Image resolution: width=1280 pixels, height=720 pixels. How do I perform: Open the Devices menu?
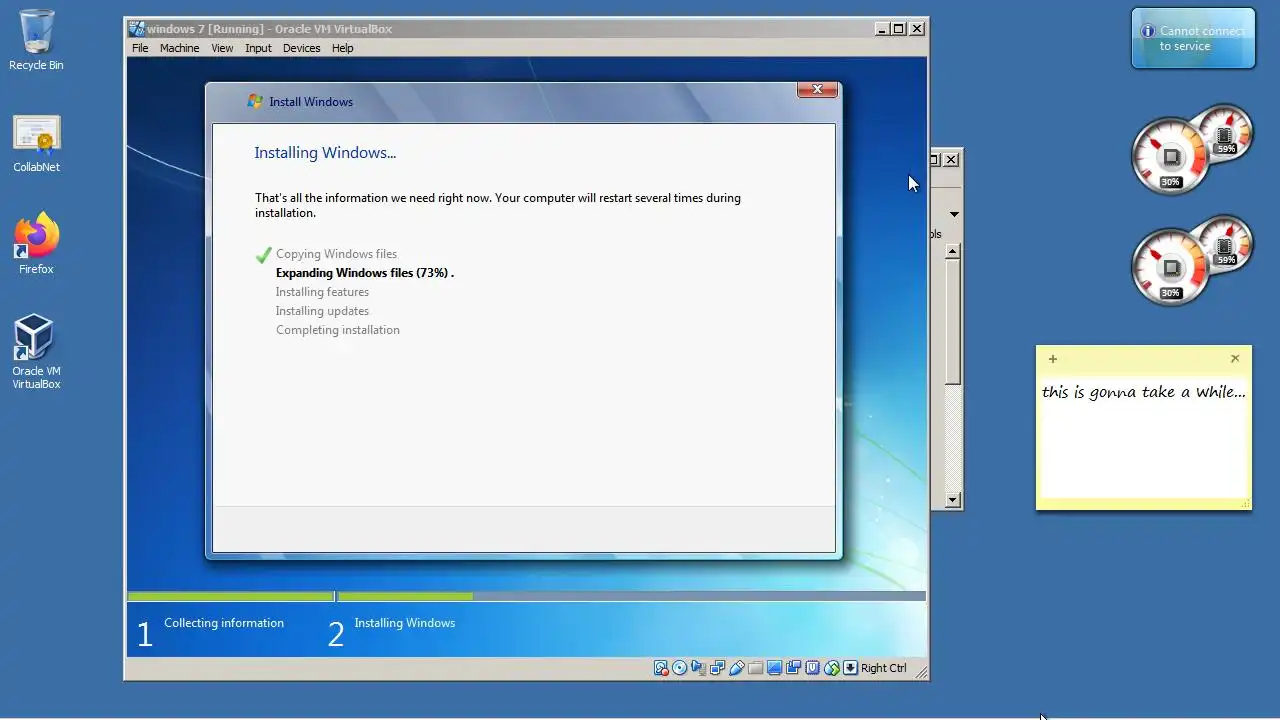tap(301, 48)
